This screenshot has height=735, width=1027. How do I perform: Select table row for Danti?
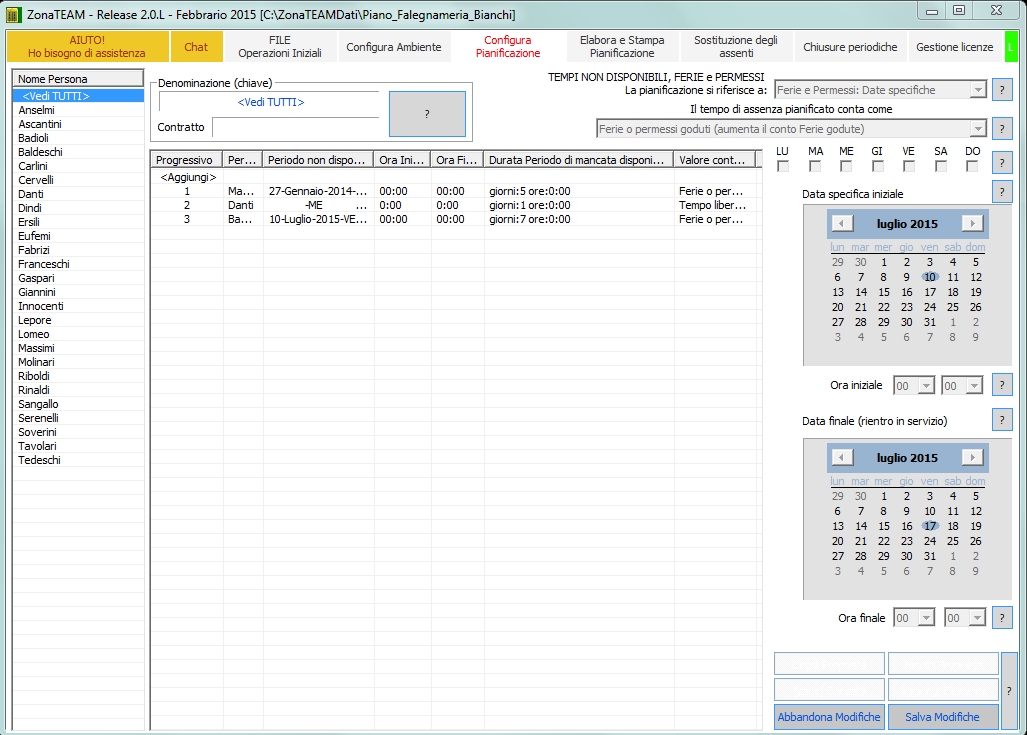point(456,205)
